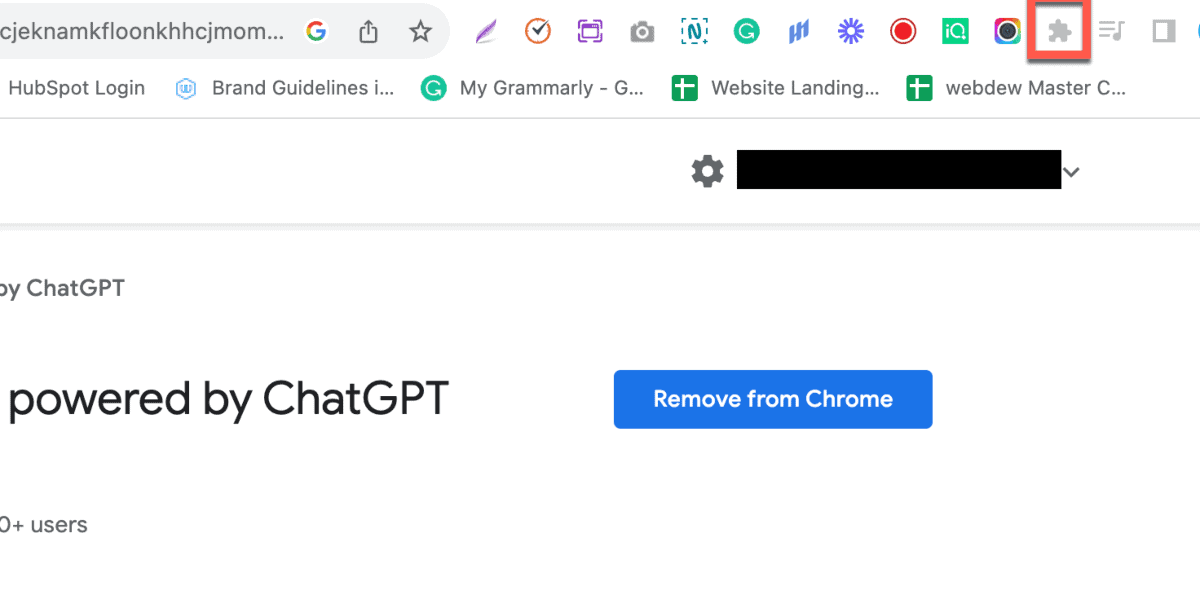Click the dashed N extension icon
Screen dimensions: 1200x608
pyautogui.click(x=694, y=31)
